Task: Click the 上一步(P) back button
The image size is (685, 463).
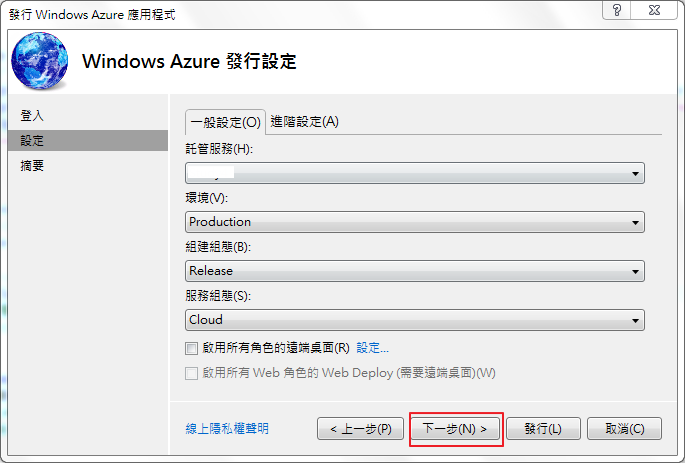Action: 360,428
